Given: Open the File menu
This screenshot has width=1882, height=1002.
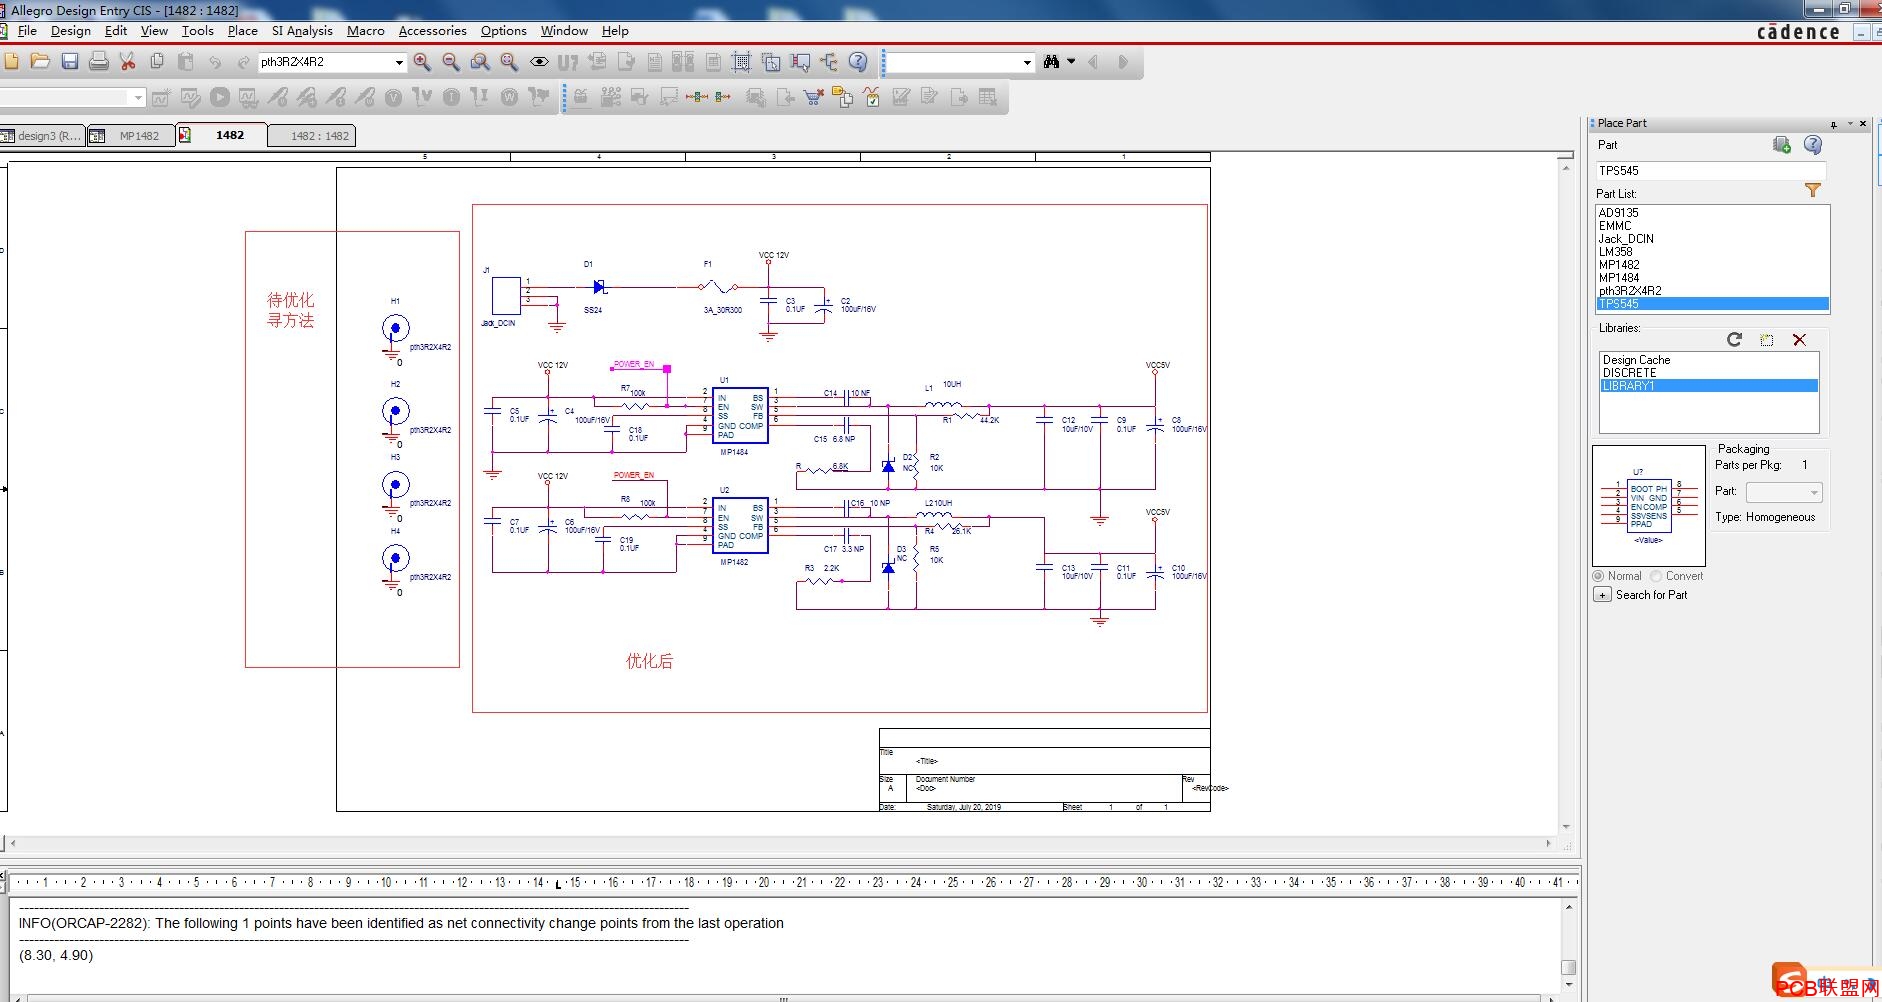Looking at the screenshot, I should (x=27, y=31).
